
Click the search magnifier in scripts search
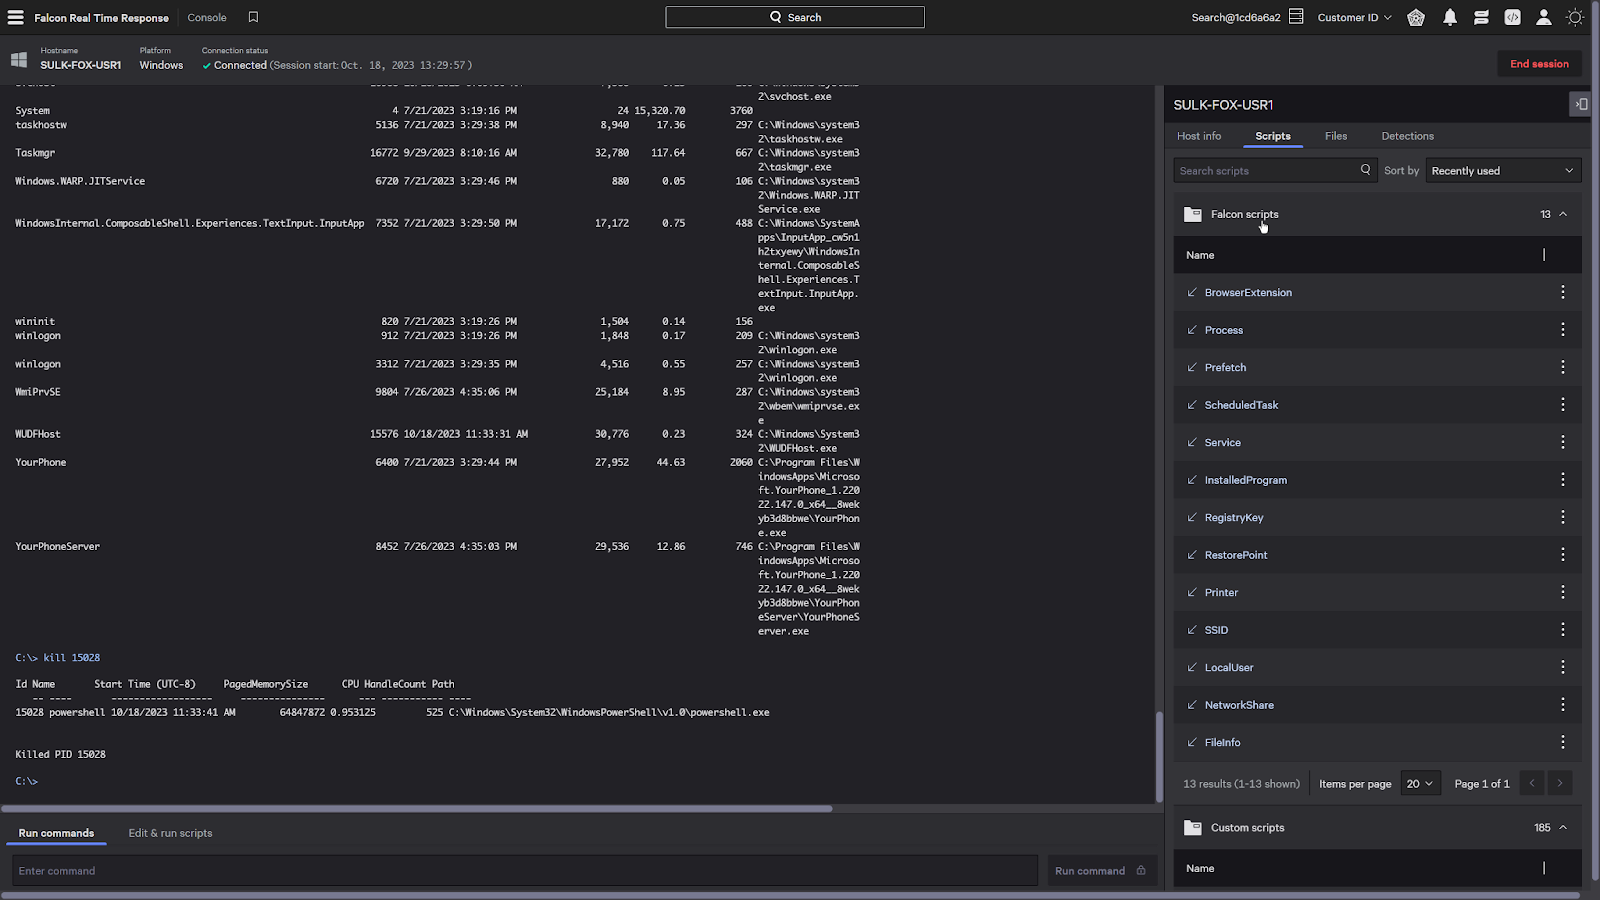(1365, 170)
